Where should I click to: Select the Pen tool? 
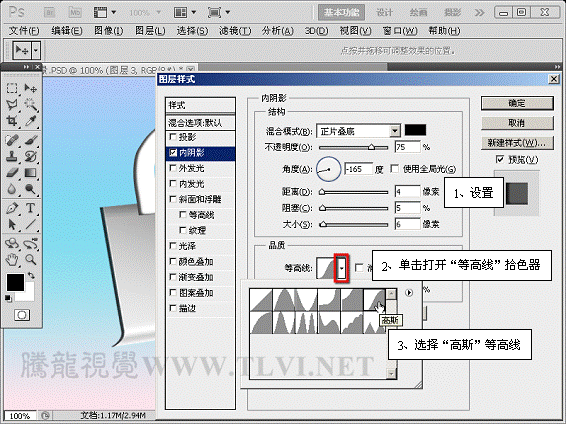pos(12,208)
